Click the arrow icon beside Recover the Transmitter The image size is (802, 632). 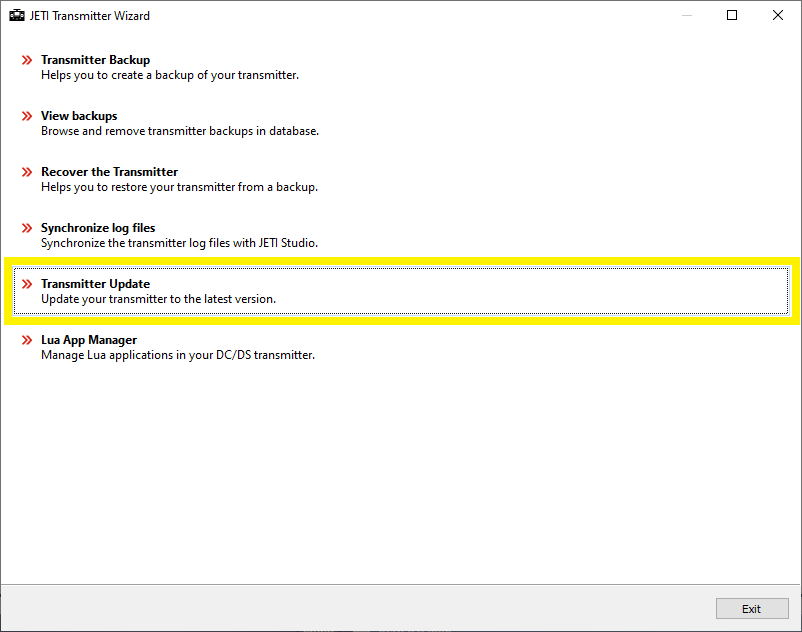(x=27, y=172)
